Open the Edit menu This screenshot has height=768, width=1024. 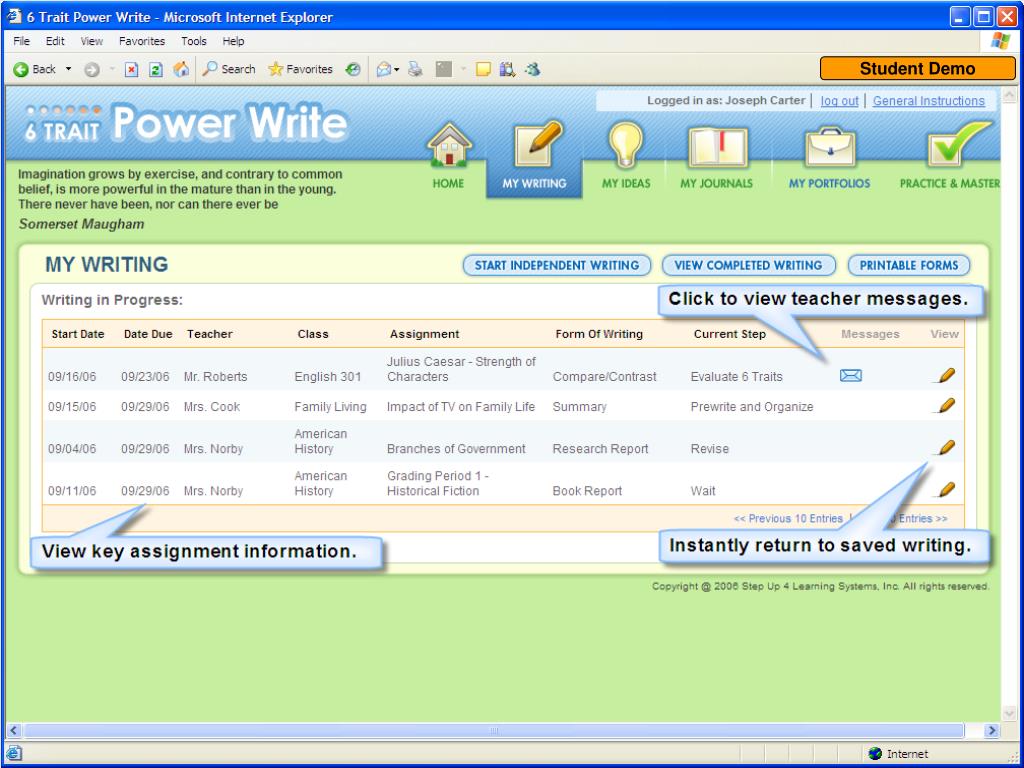55,41
